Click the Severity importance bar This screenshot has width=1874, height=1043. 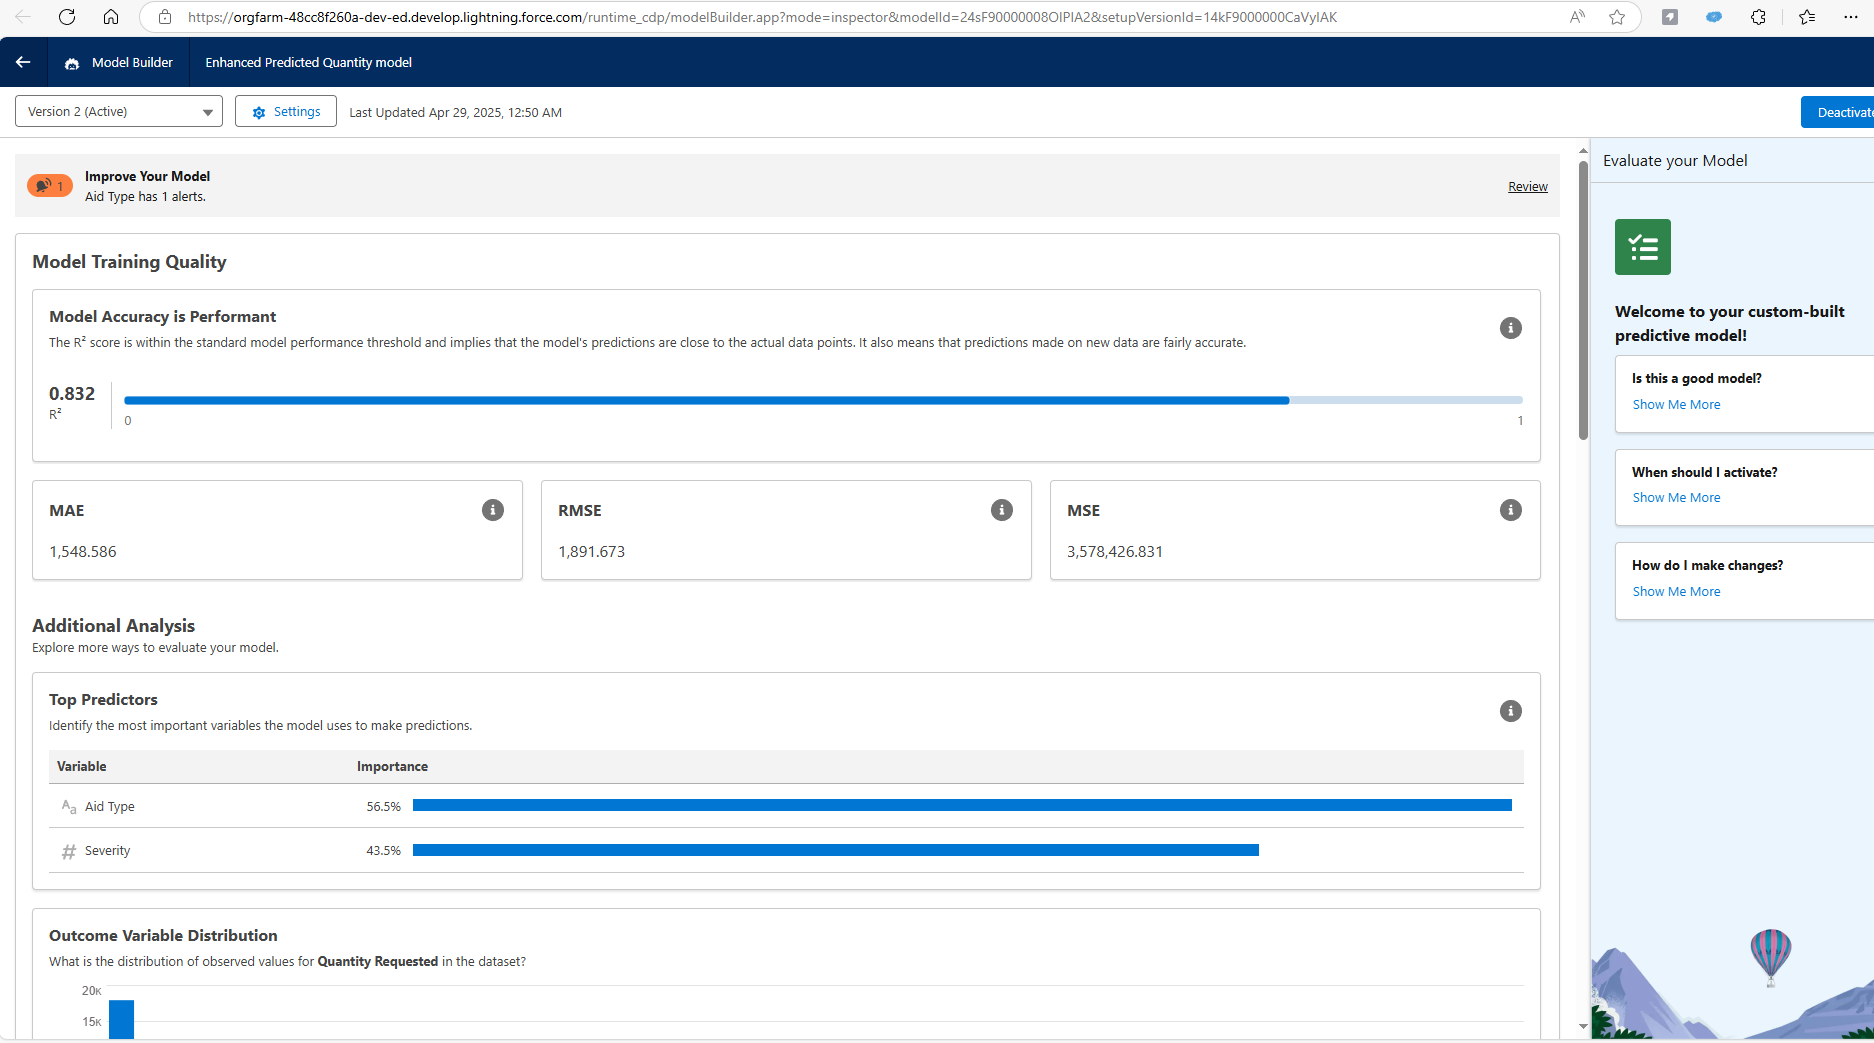tap(836, 850)
